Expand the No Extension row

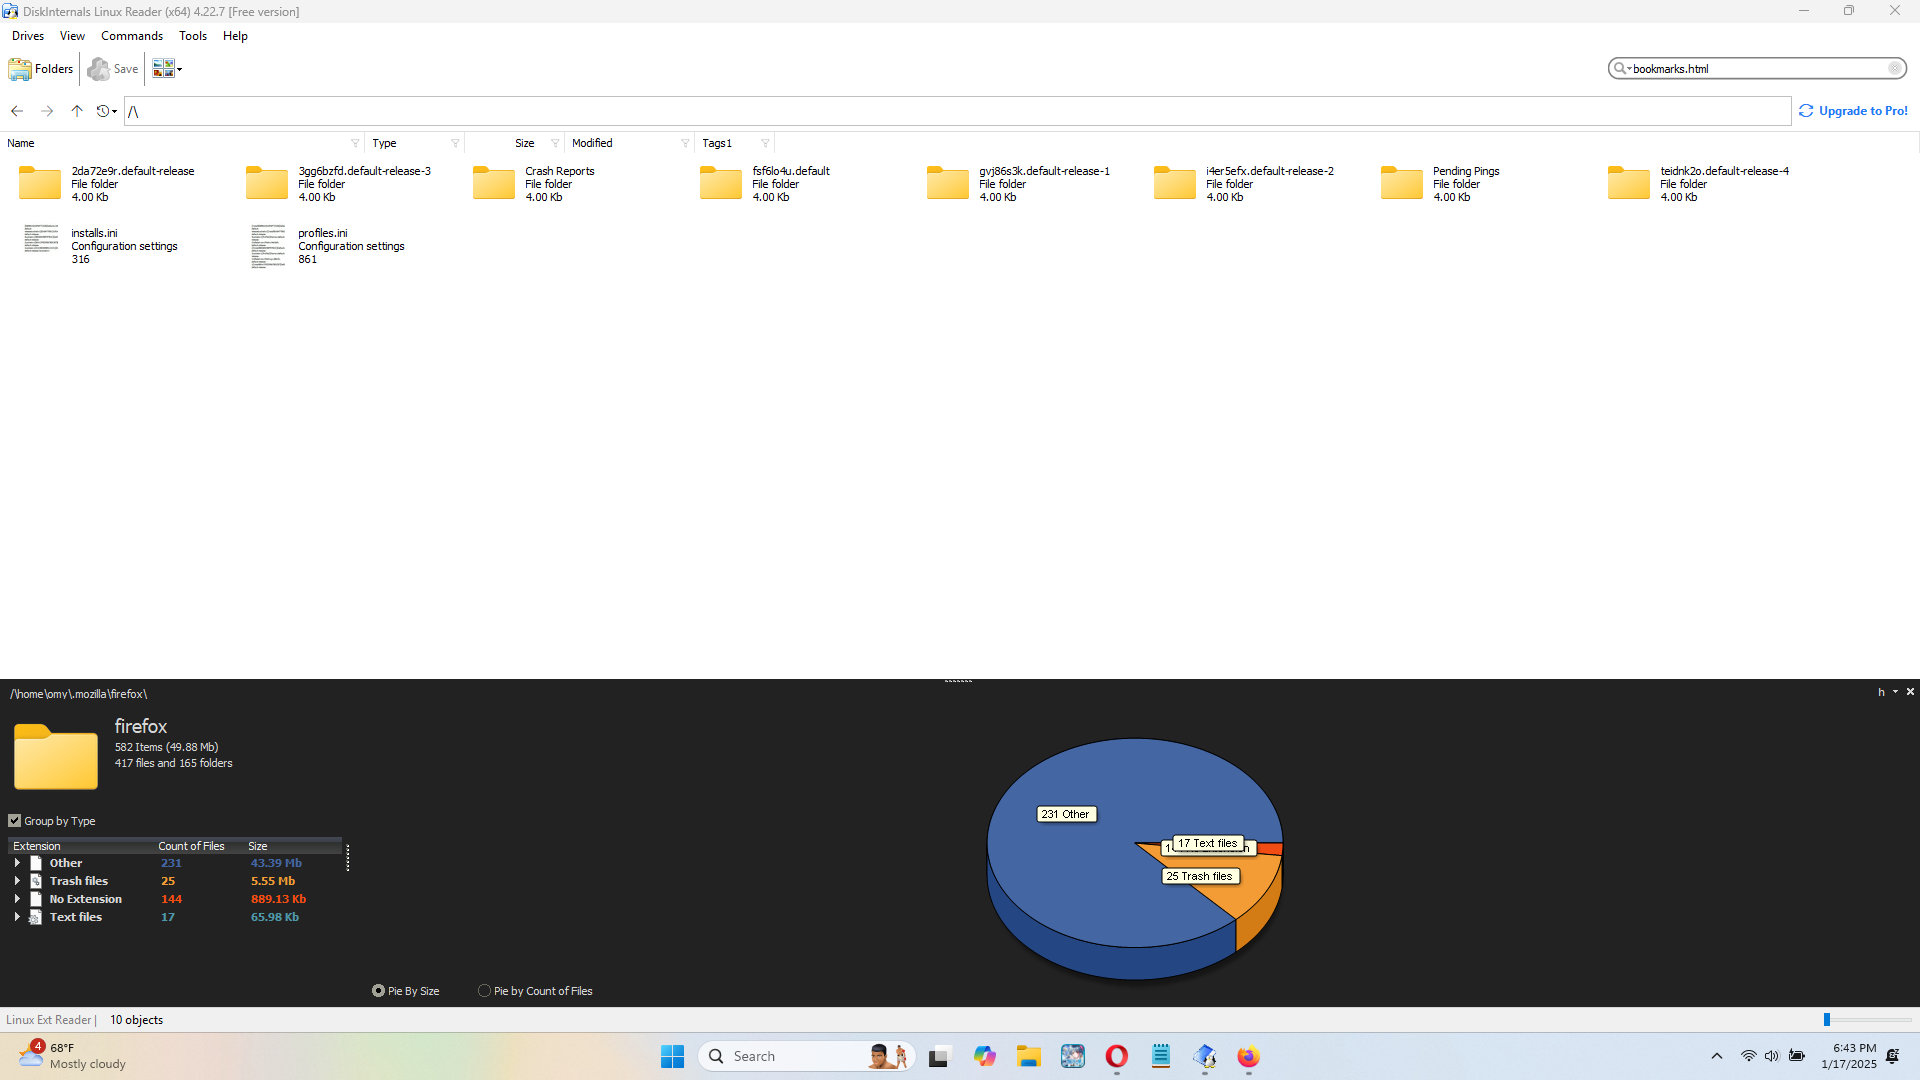point(17,899)
